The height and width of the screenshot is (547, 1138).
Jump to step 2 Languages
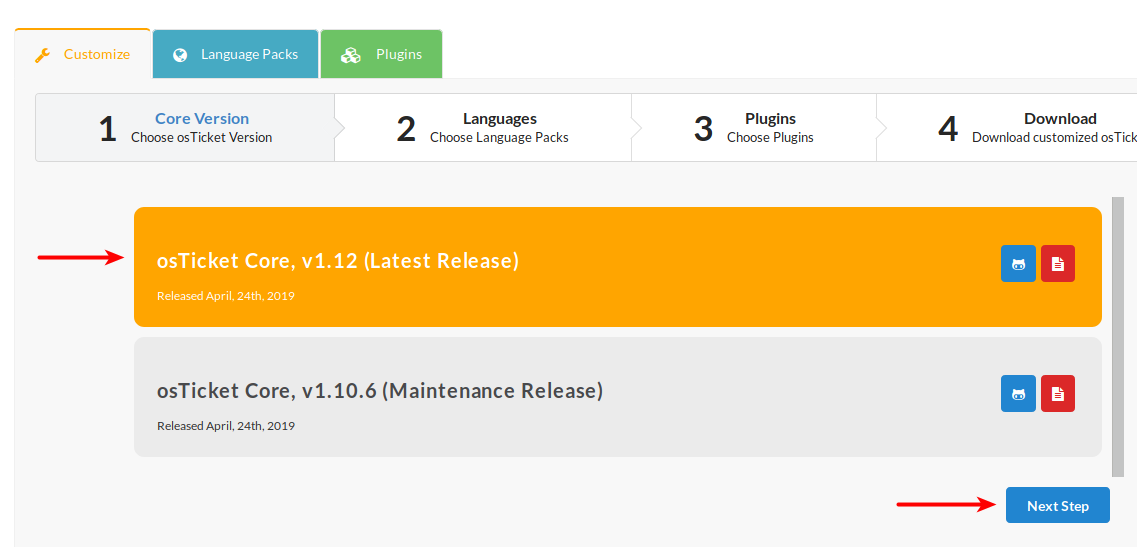(x=483, y=128)
